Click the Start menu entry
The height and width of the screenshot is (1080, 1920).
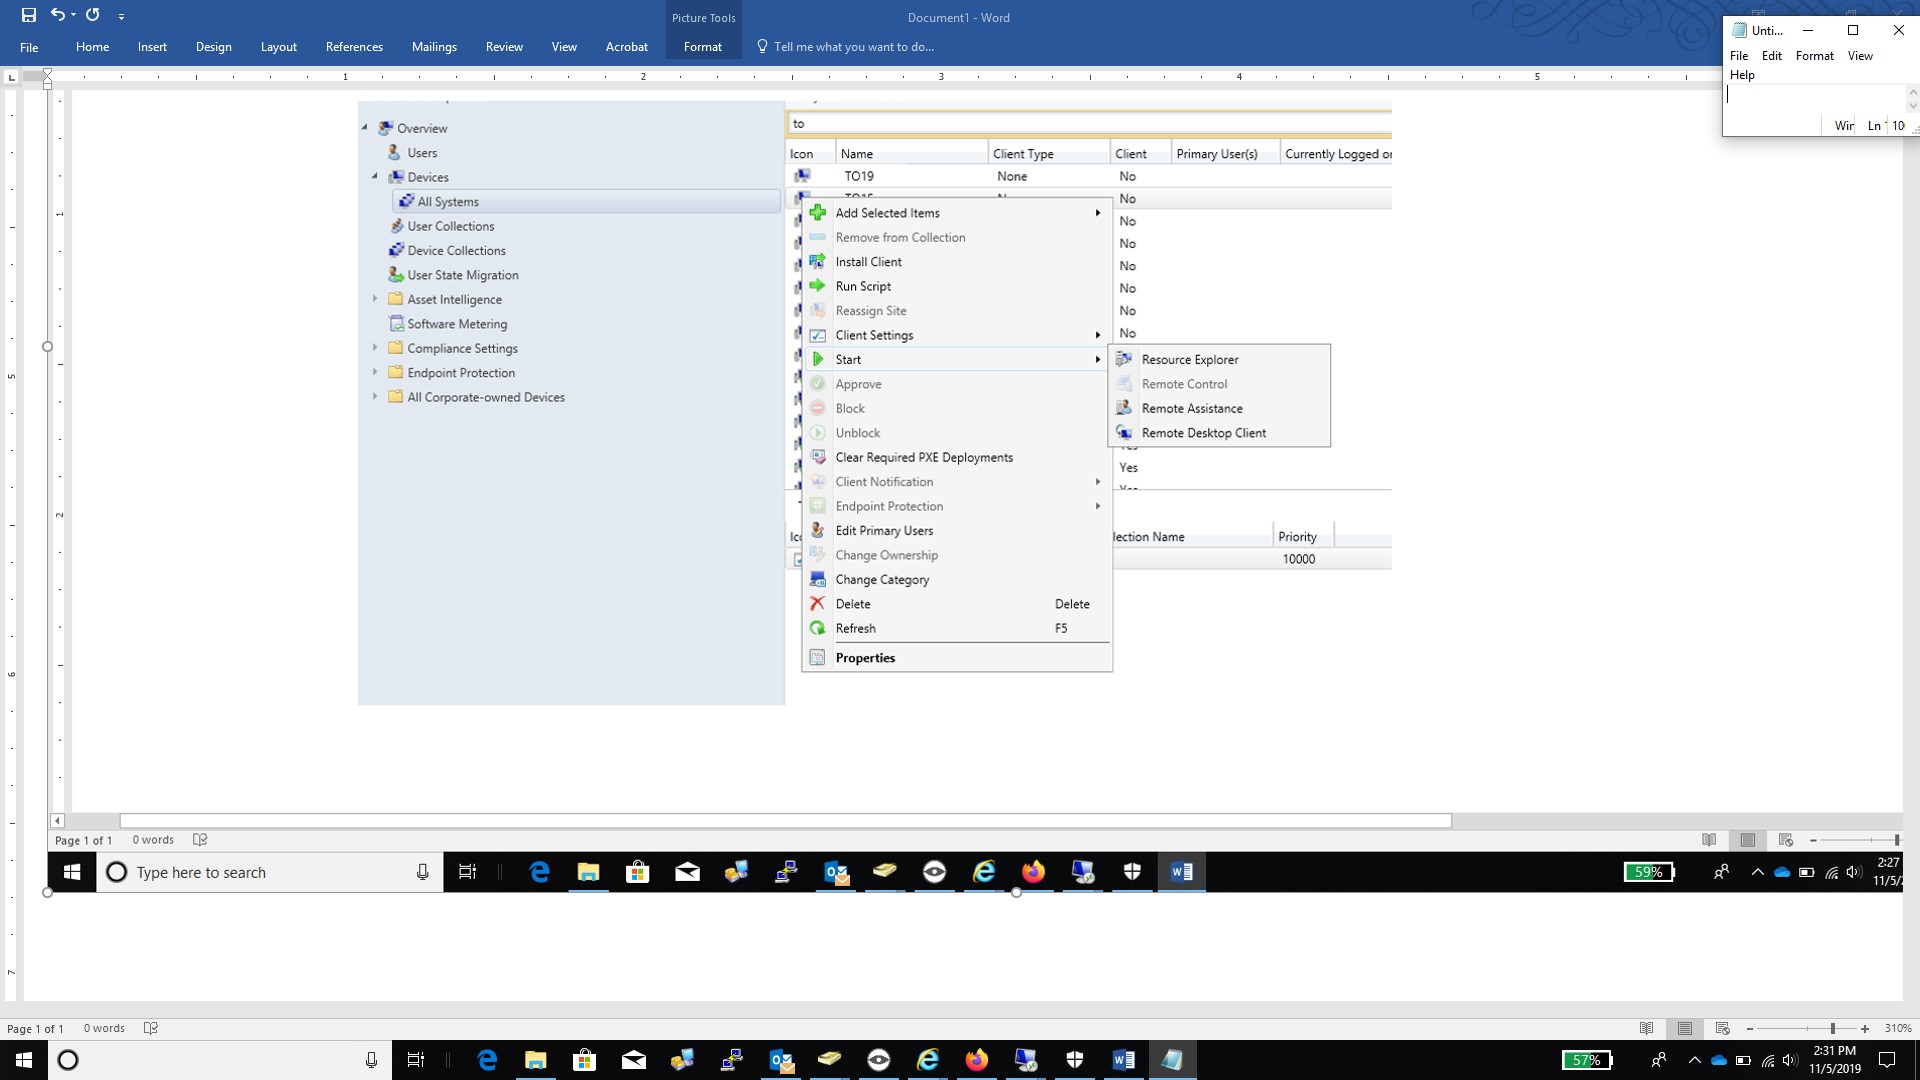click(956, 360)
